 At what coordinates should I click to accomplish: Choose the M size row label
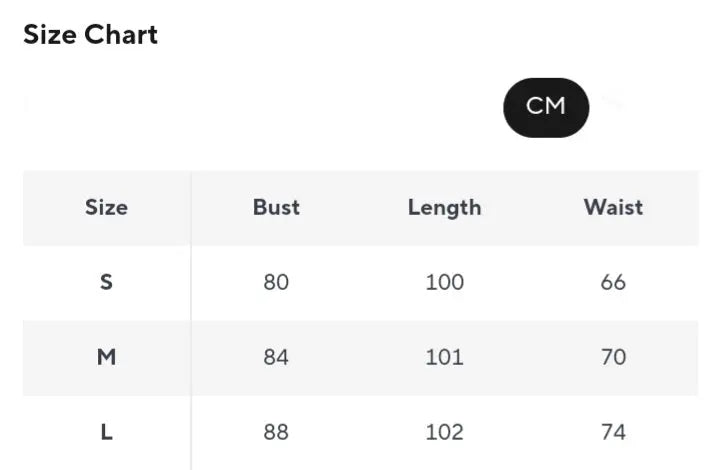(x=106, y=357)
